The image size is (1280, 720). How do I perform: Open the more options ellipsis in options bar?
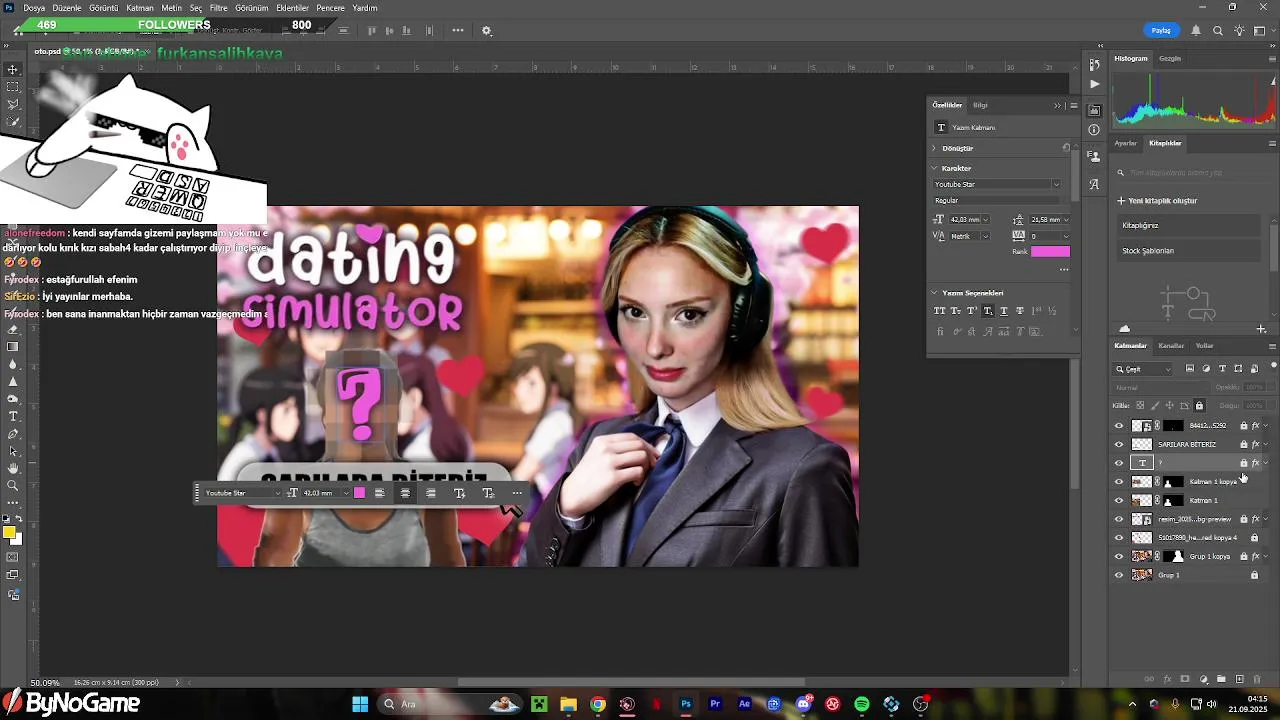[458, 31]
